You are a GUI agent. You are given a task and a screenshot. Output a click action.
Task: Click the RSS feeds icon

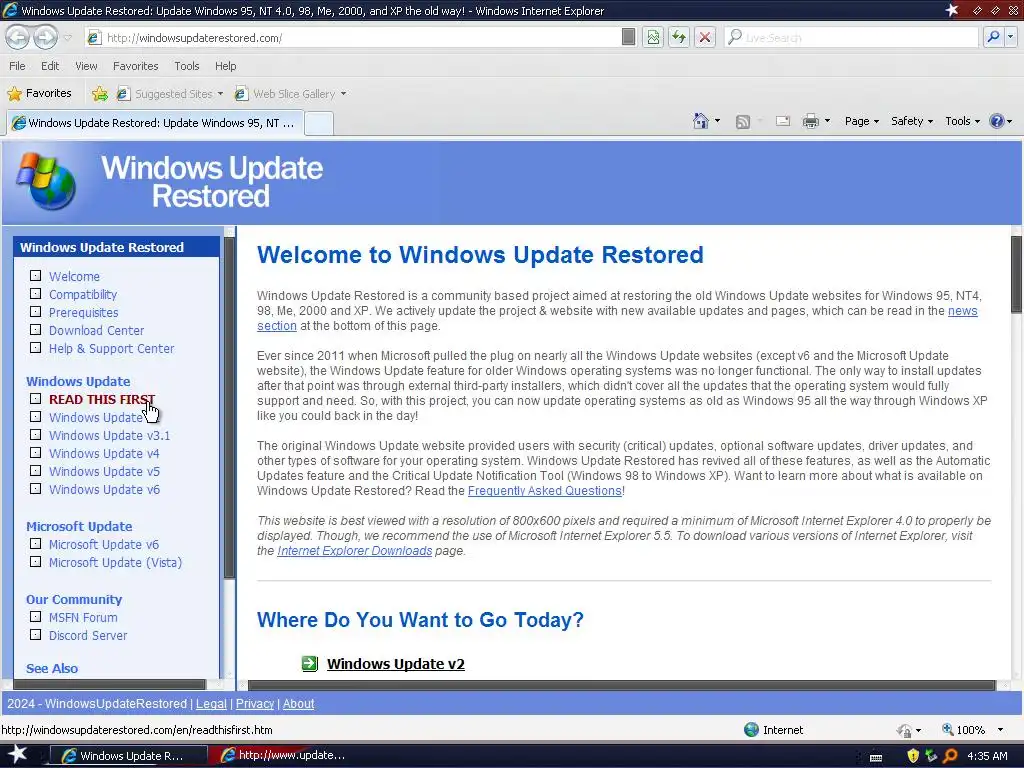coord(743,121)
